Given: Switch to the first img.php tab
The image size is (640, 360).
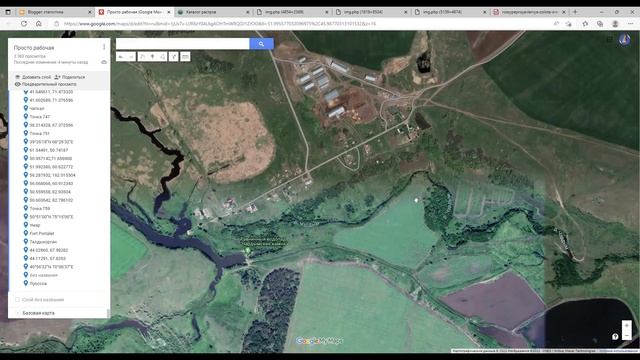Looking at the screenshot, I should [292, 12].
